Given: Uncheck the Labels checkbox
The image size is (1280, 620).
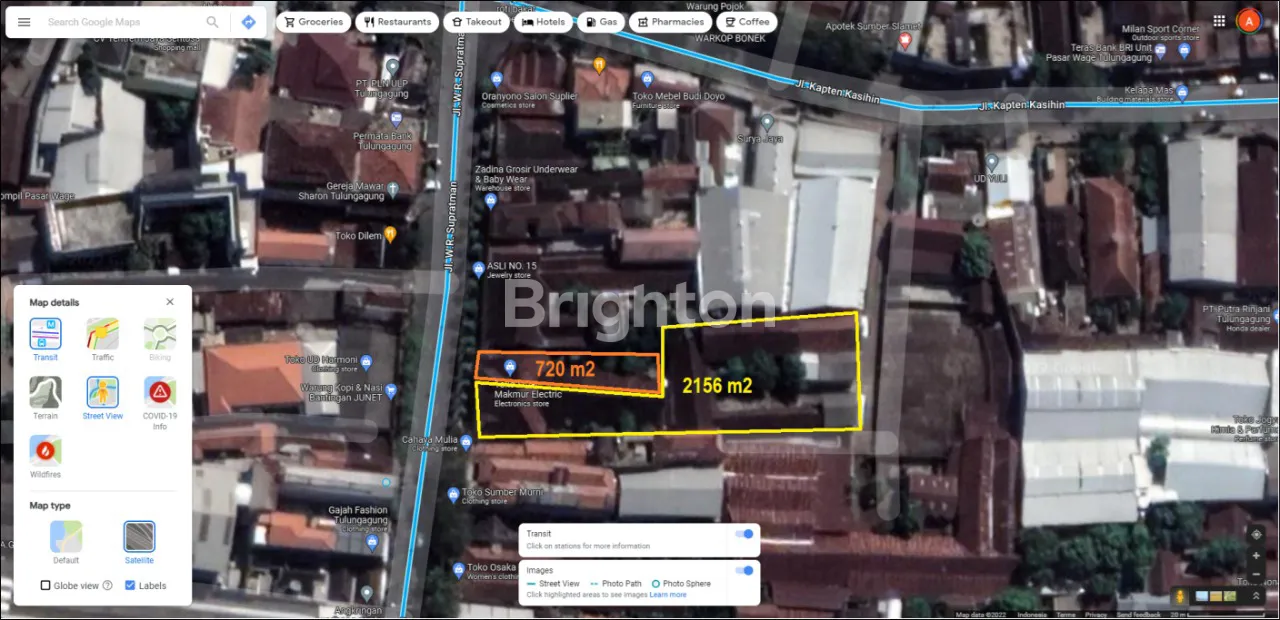Looking at the screenshot, I should [x=130, y=586].
